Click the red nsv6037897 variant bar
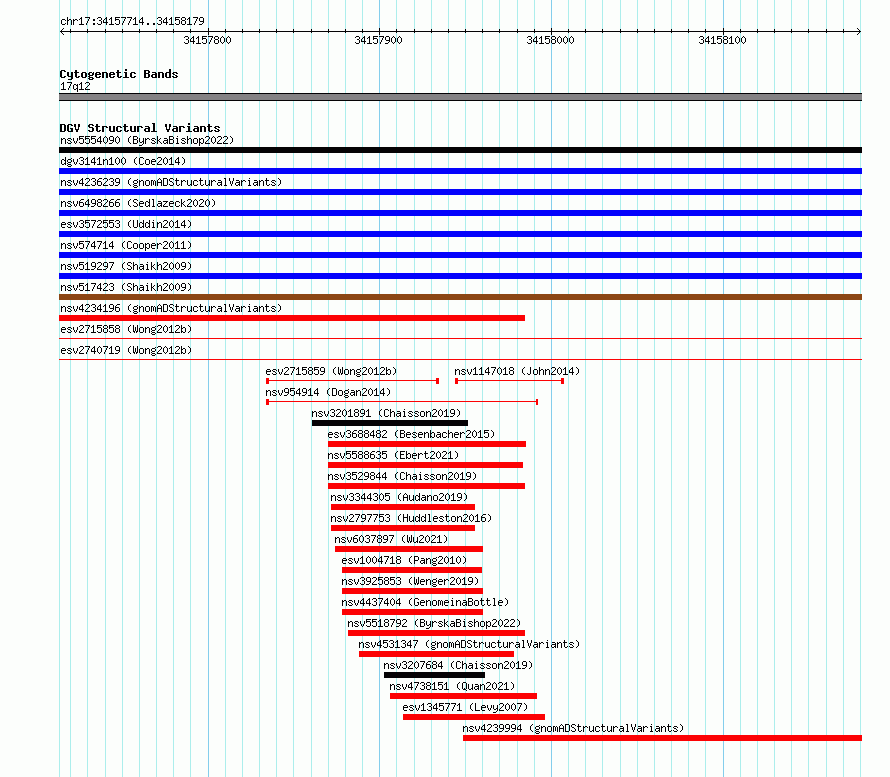Screen dimensions: 890x777 pyautogui.click(x=409, y=549)
